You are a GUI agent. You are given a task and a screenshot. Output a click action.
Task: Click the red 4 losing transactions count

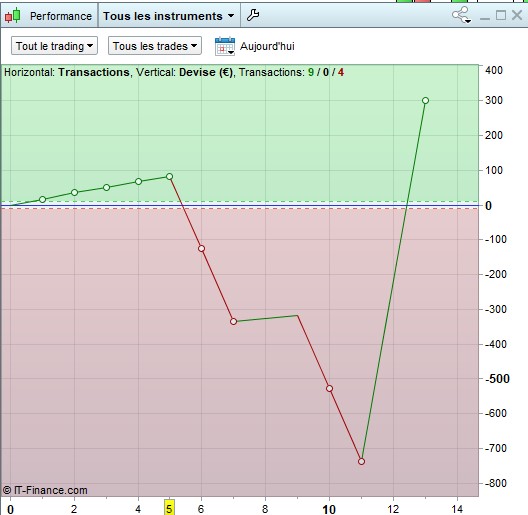[341, 72]
